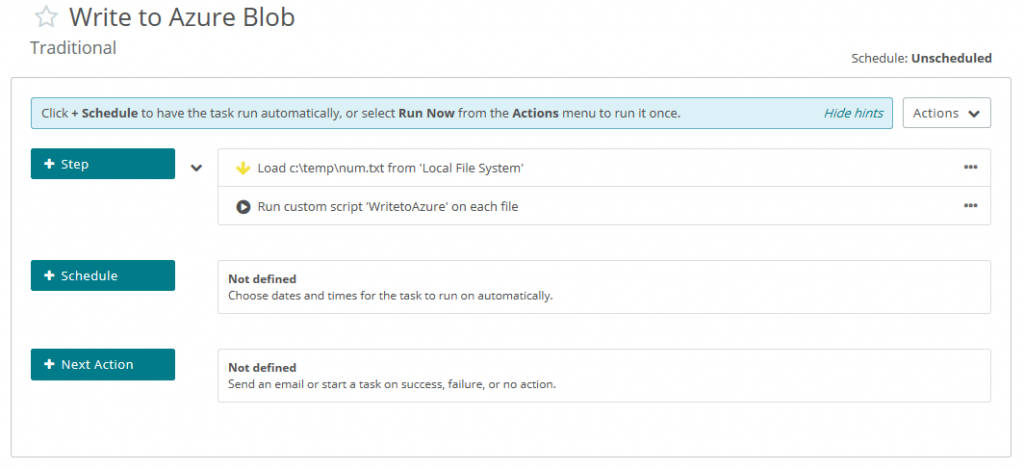
Task: Click the Schedule 'Not defined' panel
Action: click(603, 287)
